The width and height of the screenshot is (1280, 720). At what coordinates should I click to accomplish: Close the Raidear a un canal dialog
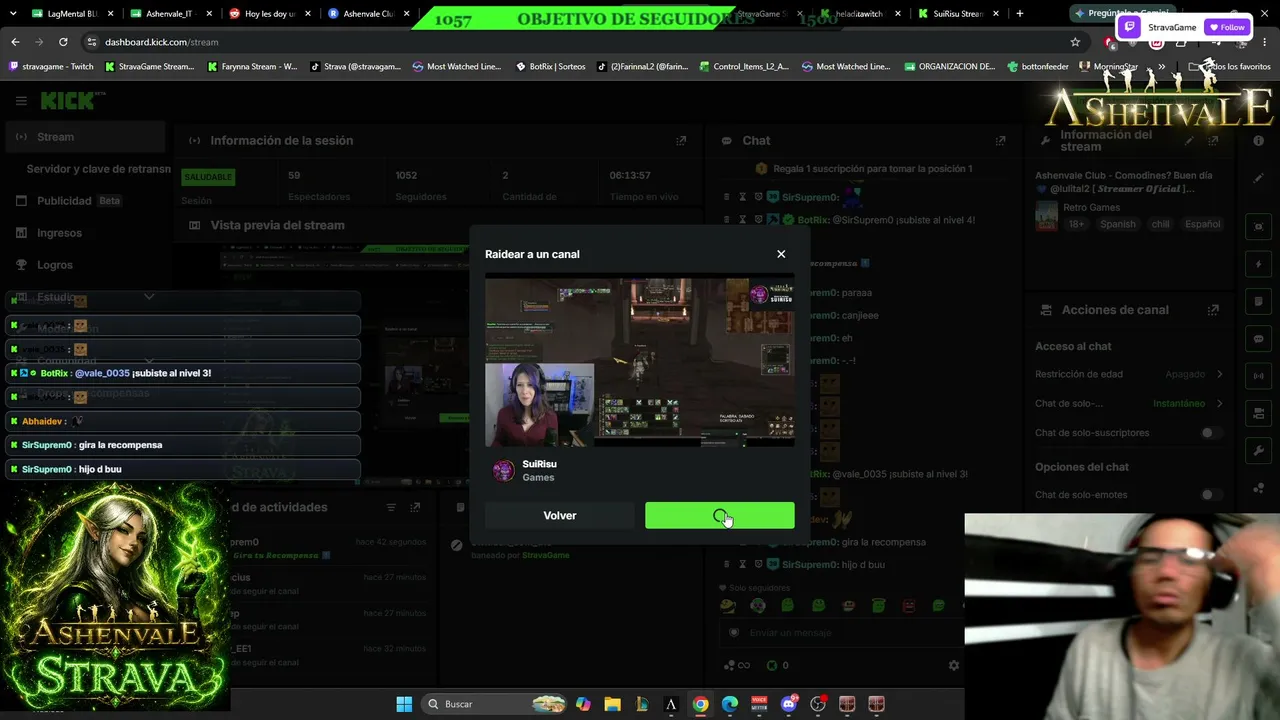tap(781, 254)
